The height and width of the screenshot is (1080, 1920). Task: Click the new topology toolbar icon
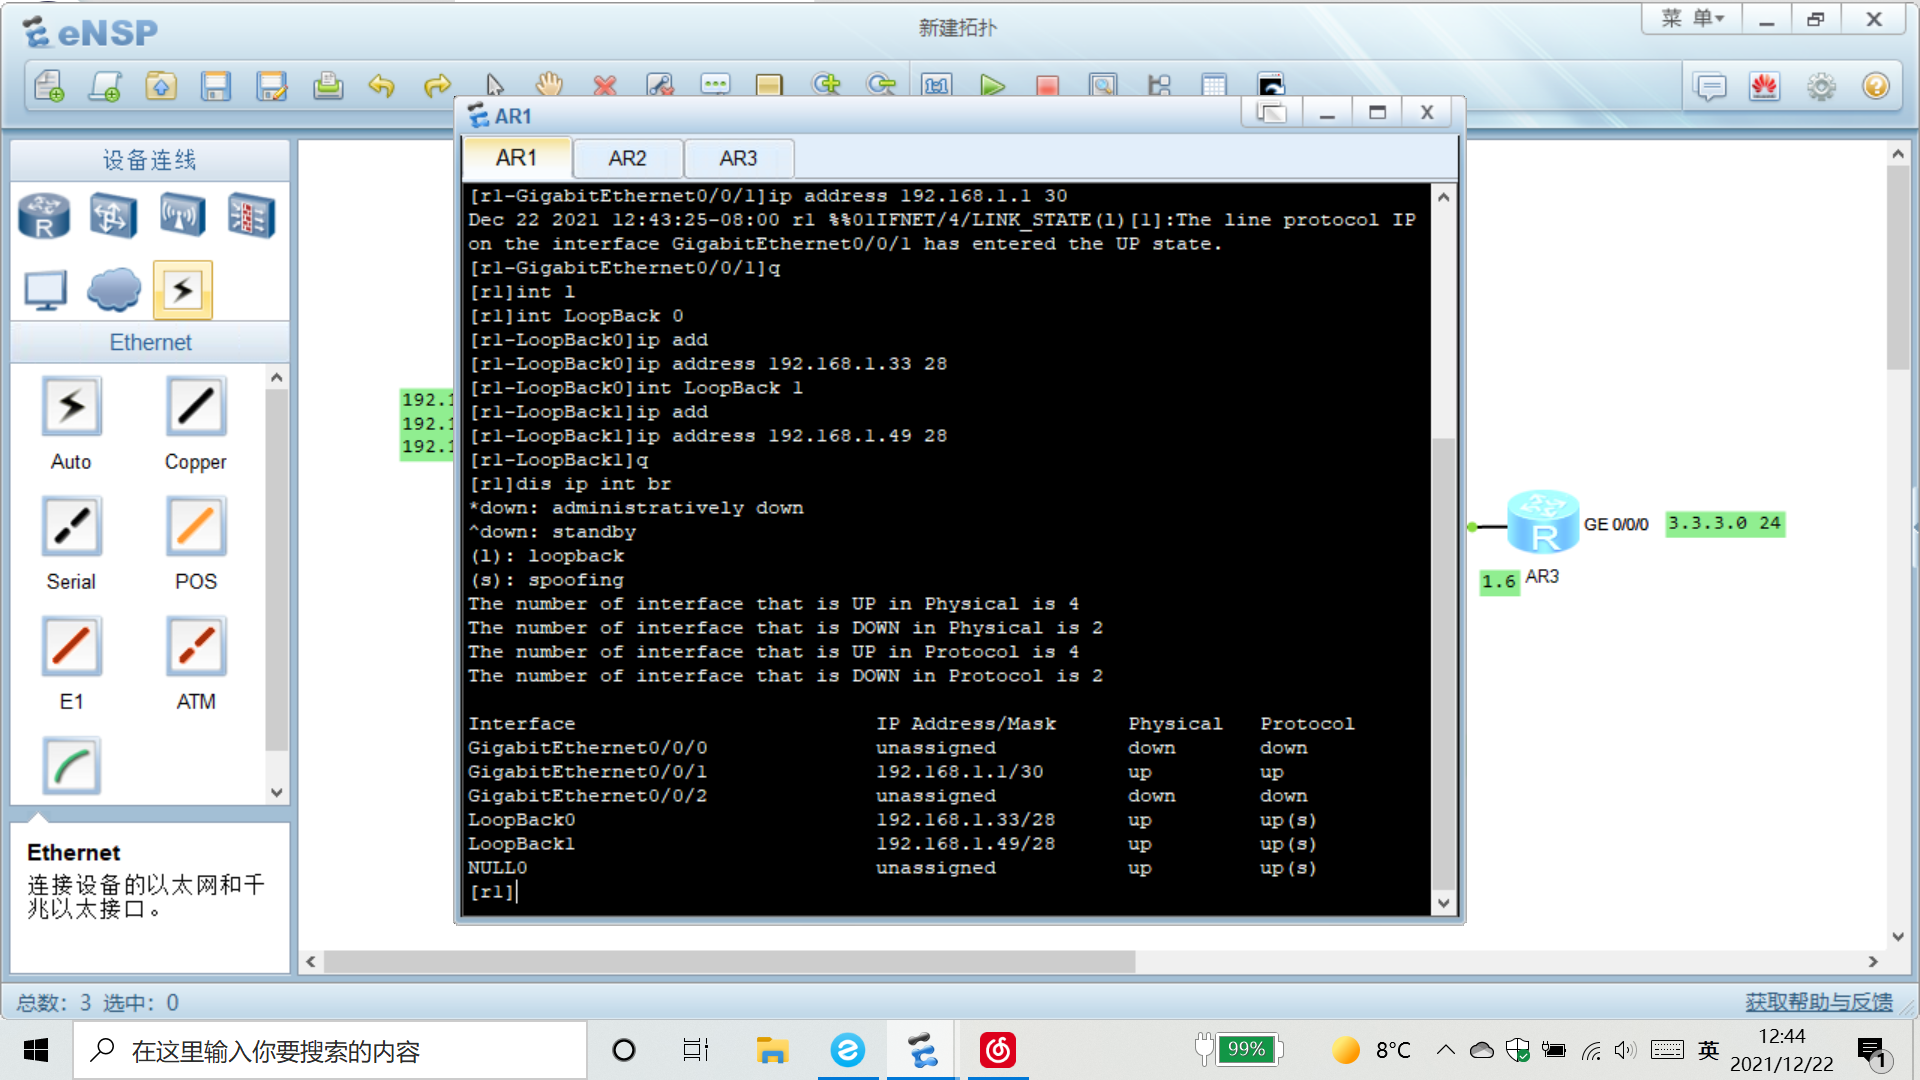48,86
